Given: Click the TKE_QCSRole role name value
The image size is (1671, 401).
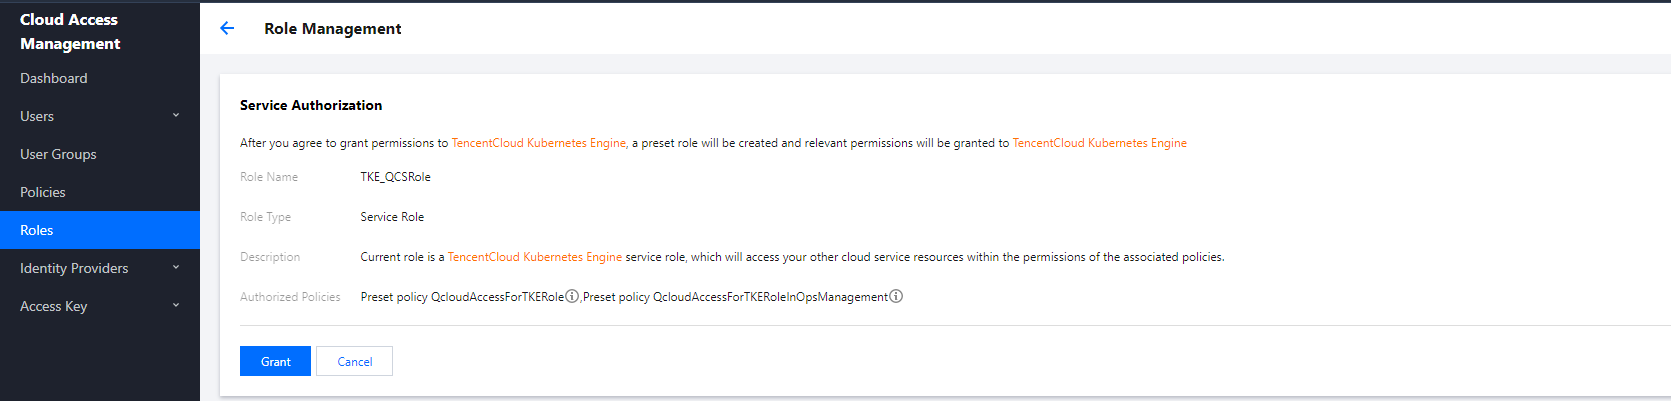Looking at the screenshot, I should [x=396, y=177].
